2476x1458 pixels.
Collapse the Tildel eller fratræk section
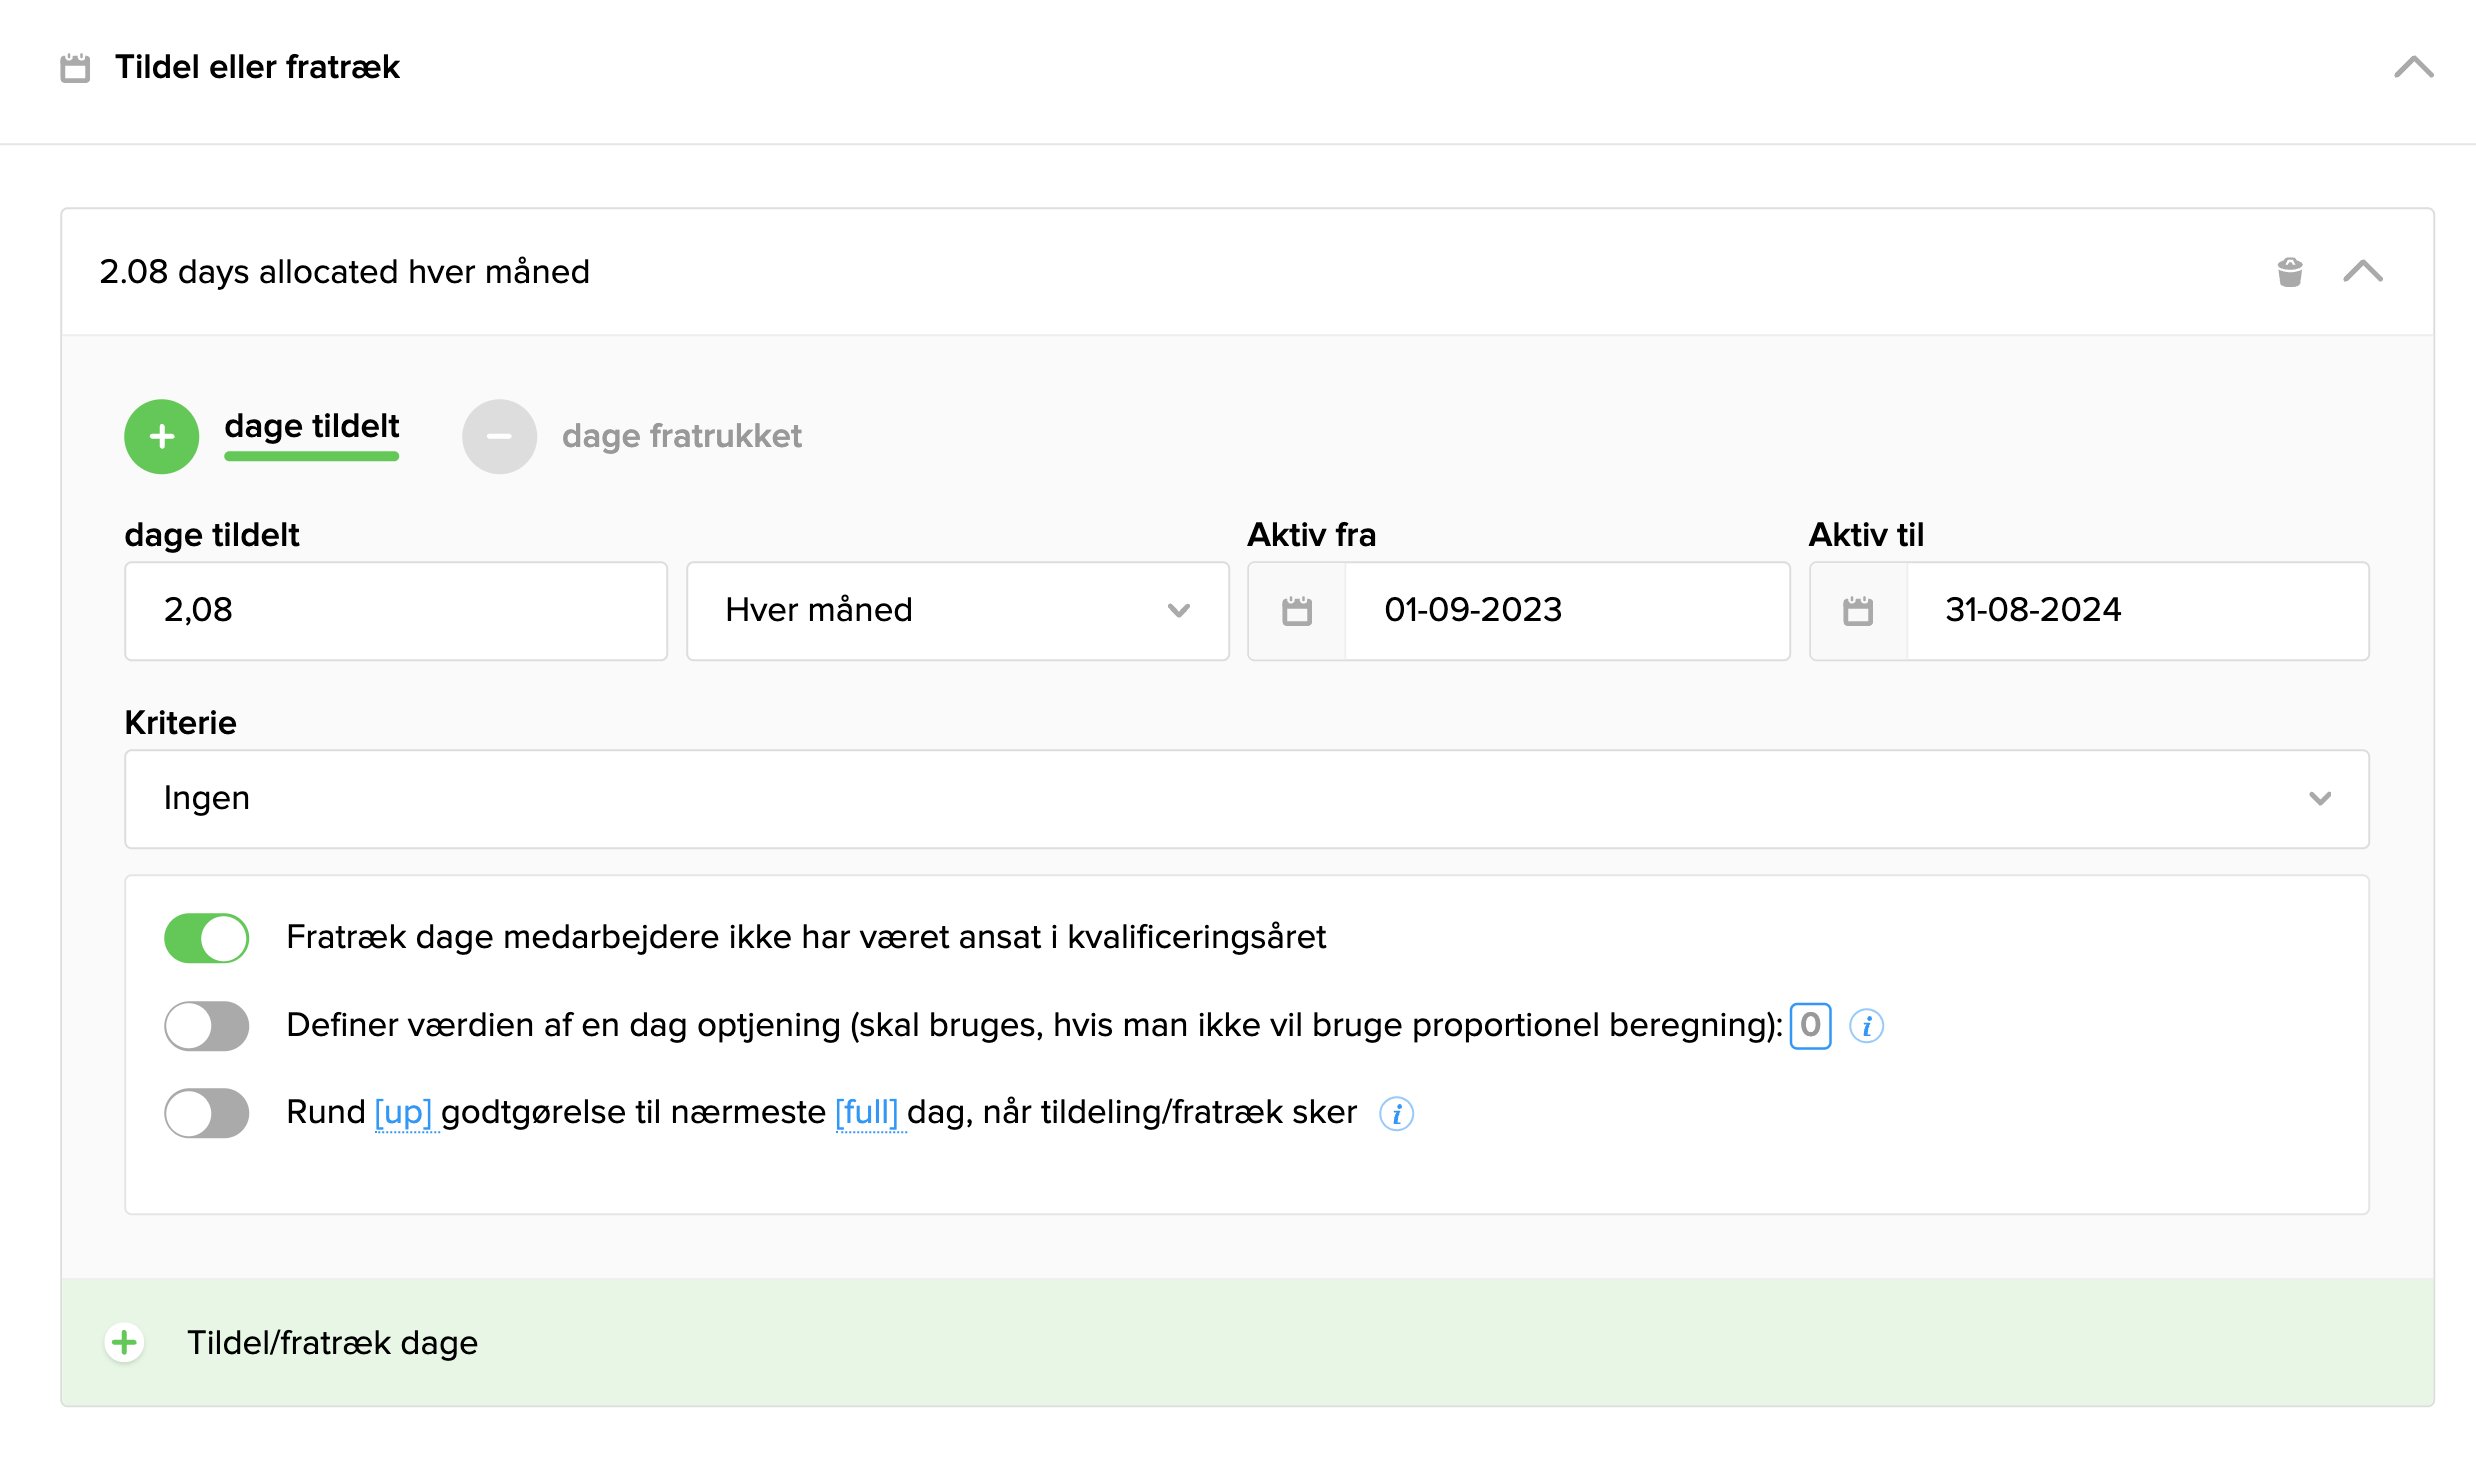[2413, 67]
